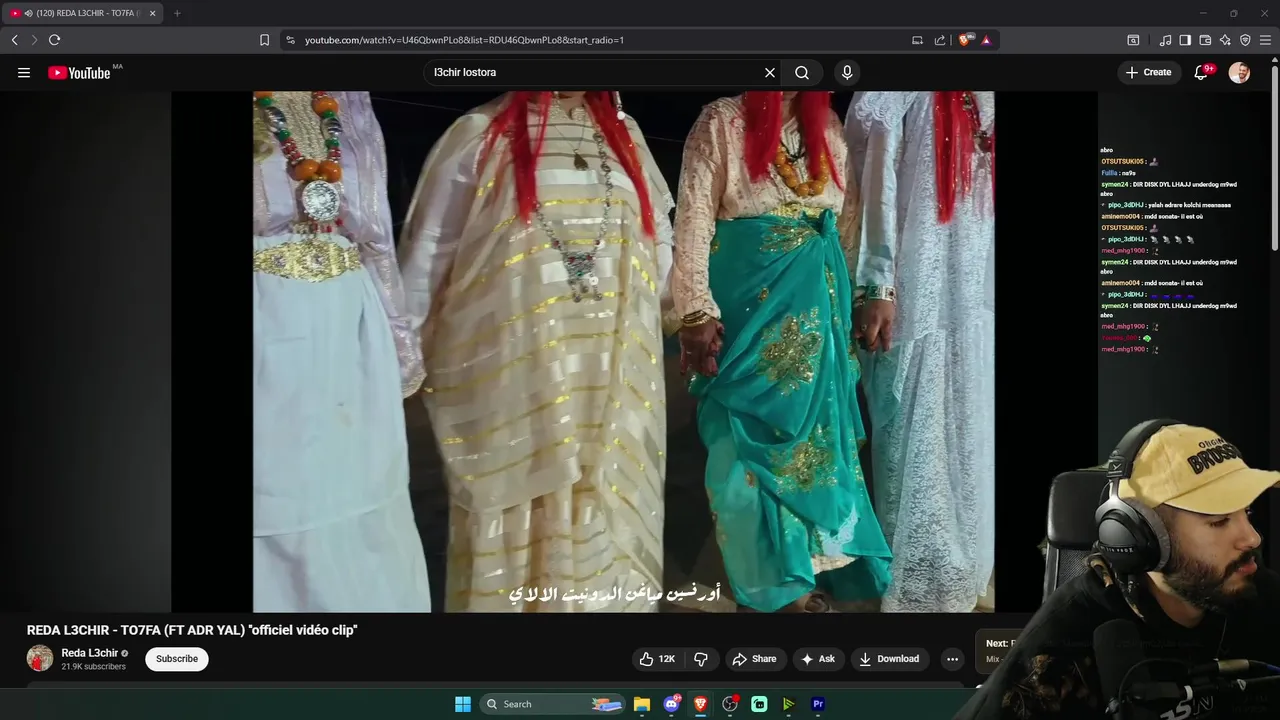This screenshot has width=1280, height=720.
Task: Open OBS Studio from the taskbar
Action: (730, 704)
